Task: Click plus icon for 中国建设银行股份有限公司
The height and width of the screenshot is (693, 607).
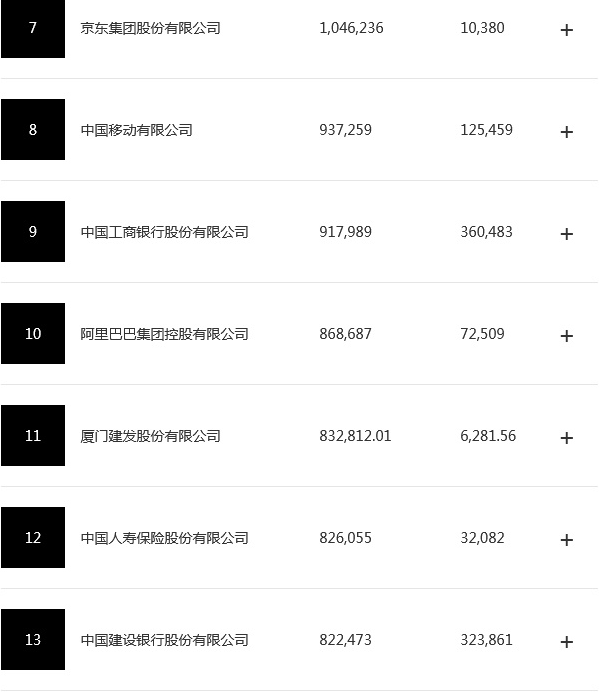Action: pos(566,642)
